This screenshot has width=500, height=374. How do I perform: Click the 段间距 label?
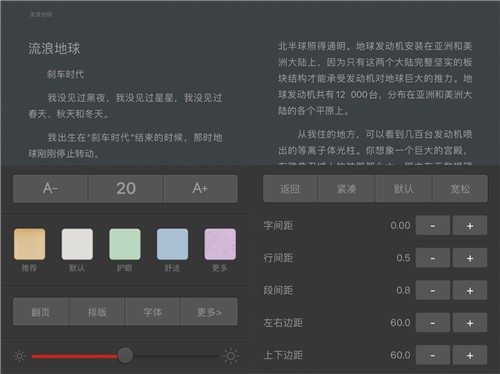coord(278,290)
